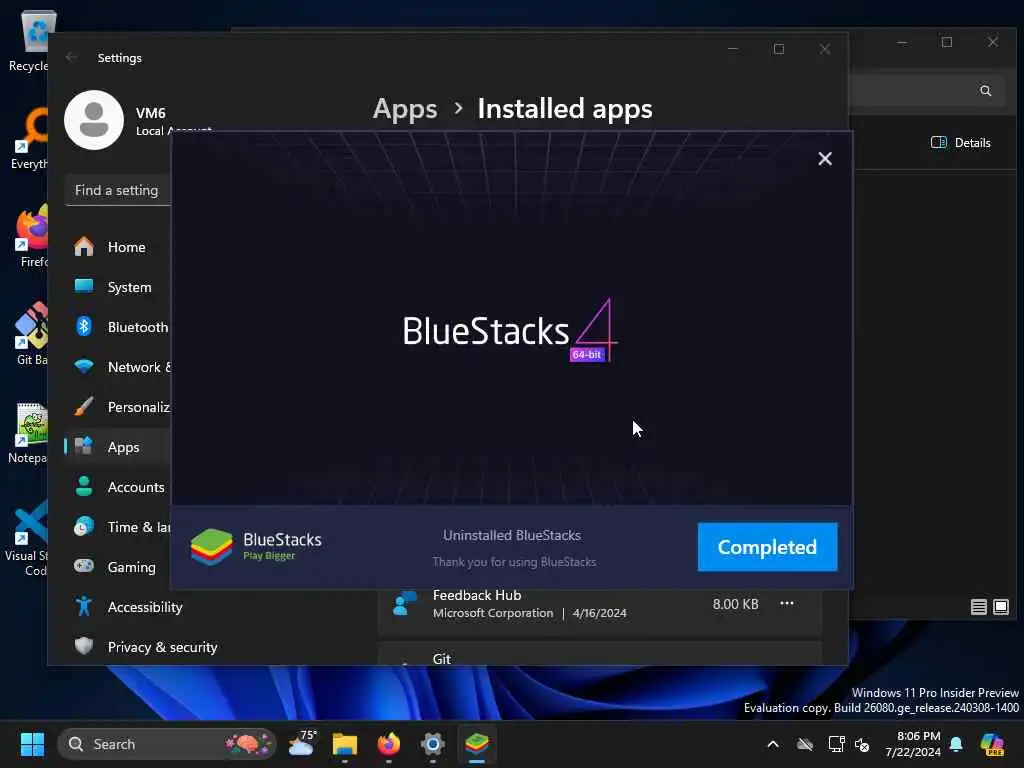Focus the Find a setting search box
This screenshot has width=1024, height=768.
coord(118,190)
